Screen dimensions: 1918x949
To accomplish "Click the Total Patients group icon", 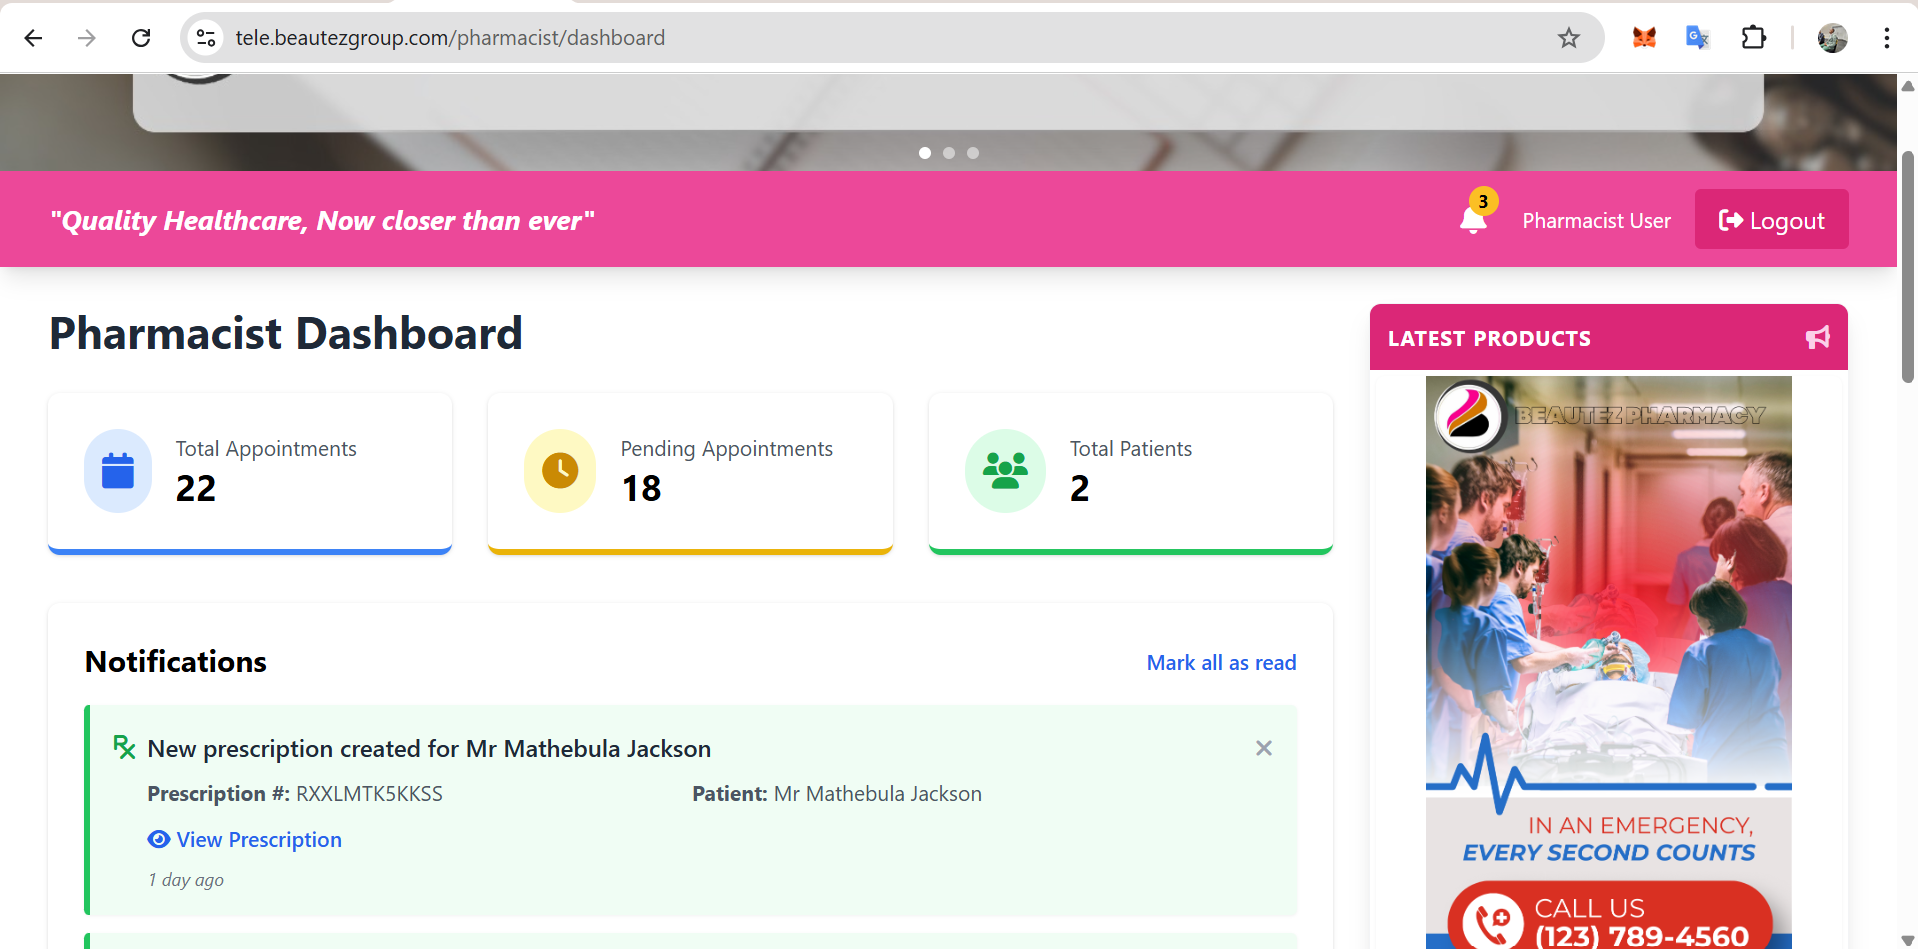I will pos(1005,471).
